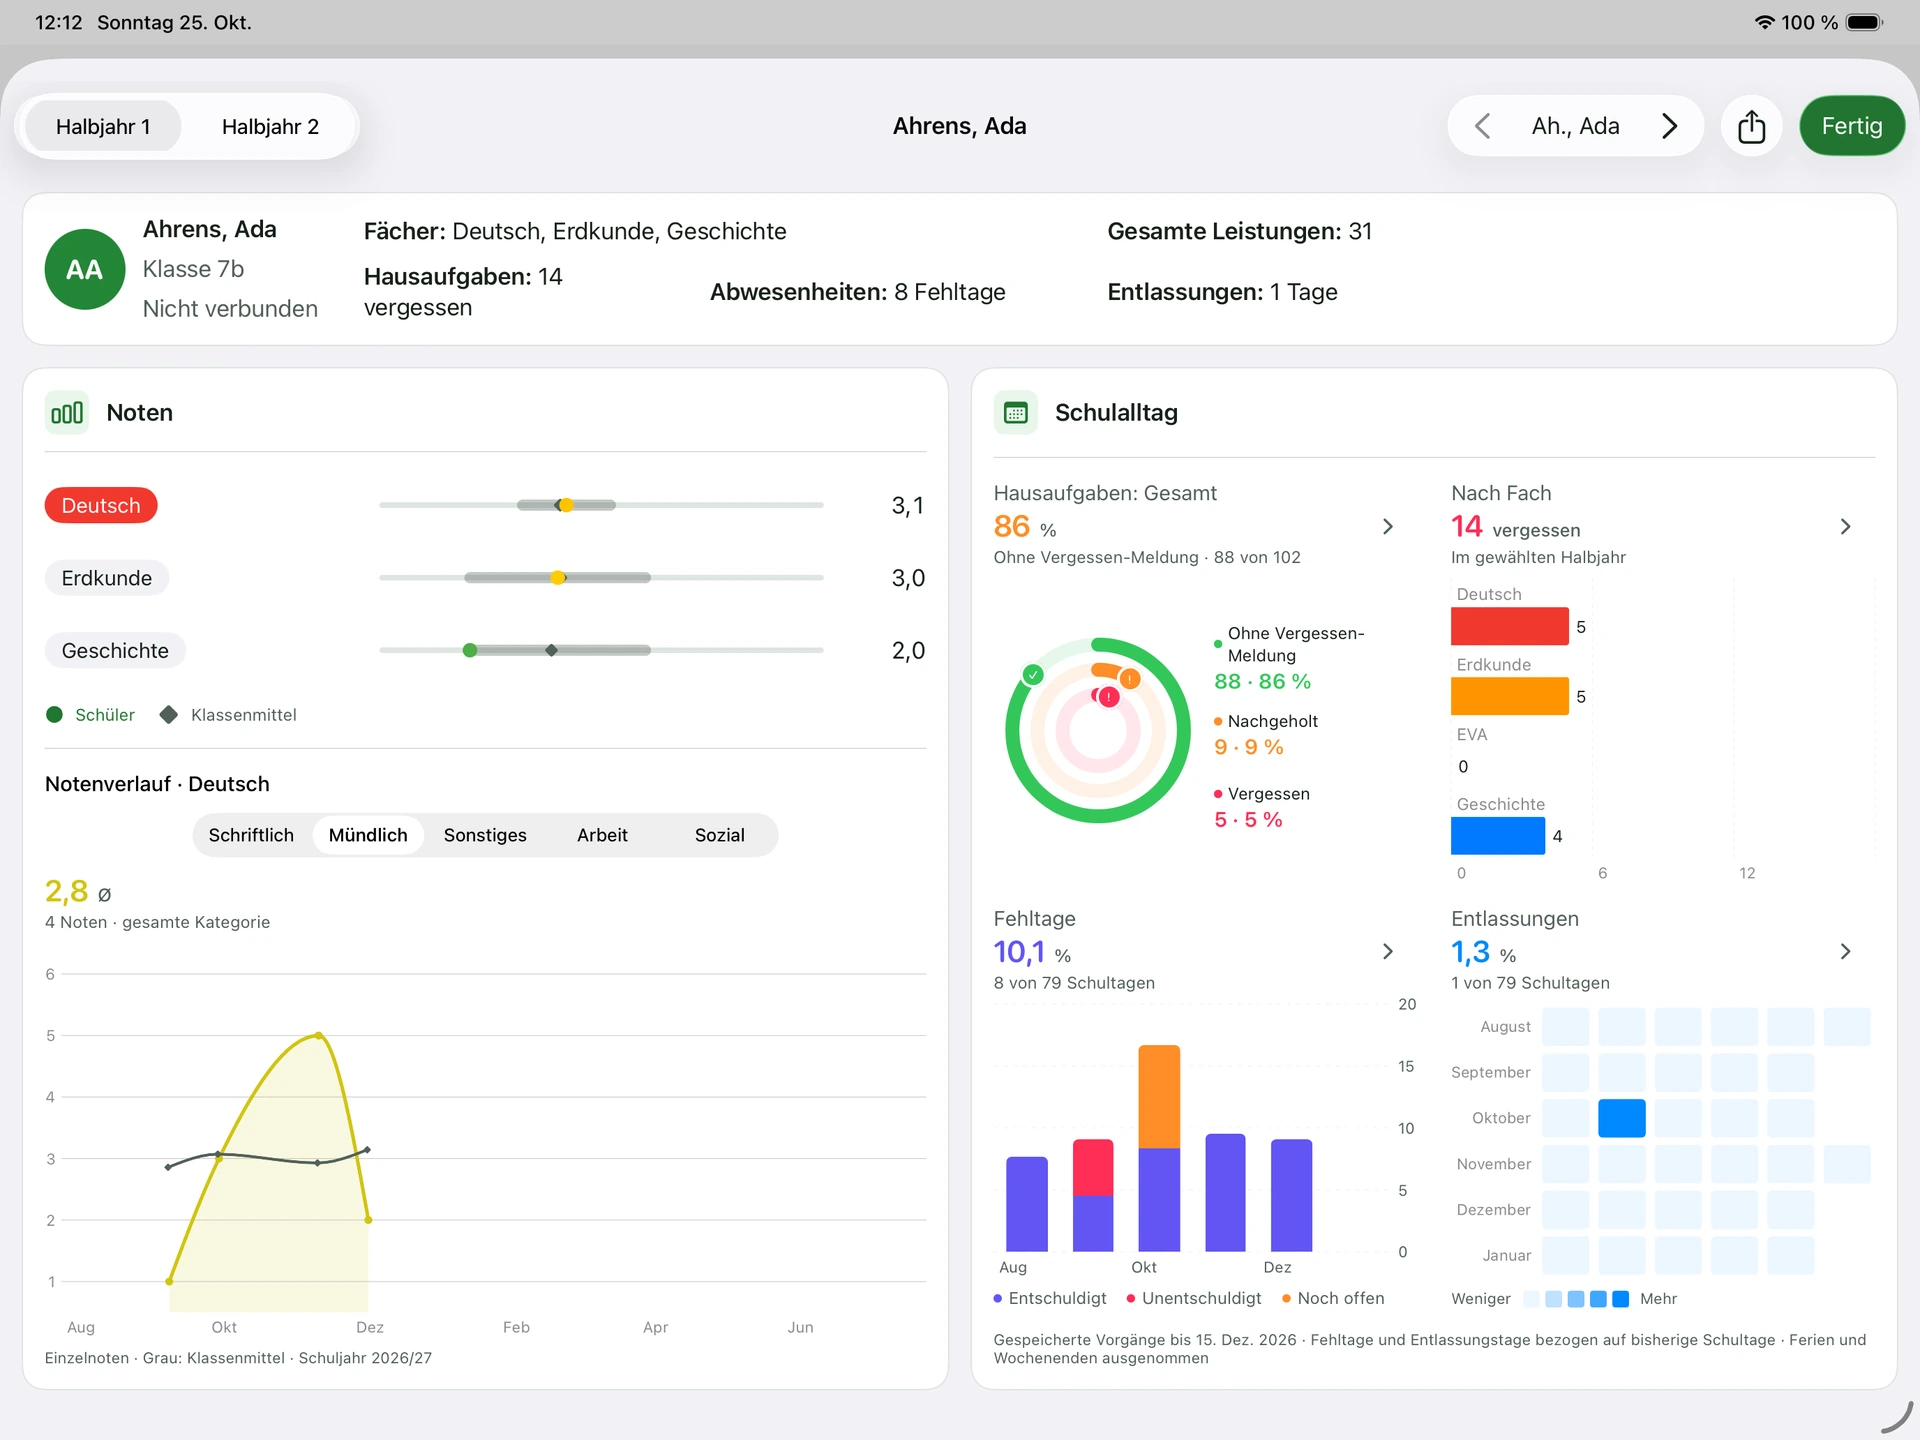1920x1440 pixels.
Task: Expand Hausaufgaben Gesamt details chevron
Action: tap(1387, 526)
